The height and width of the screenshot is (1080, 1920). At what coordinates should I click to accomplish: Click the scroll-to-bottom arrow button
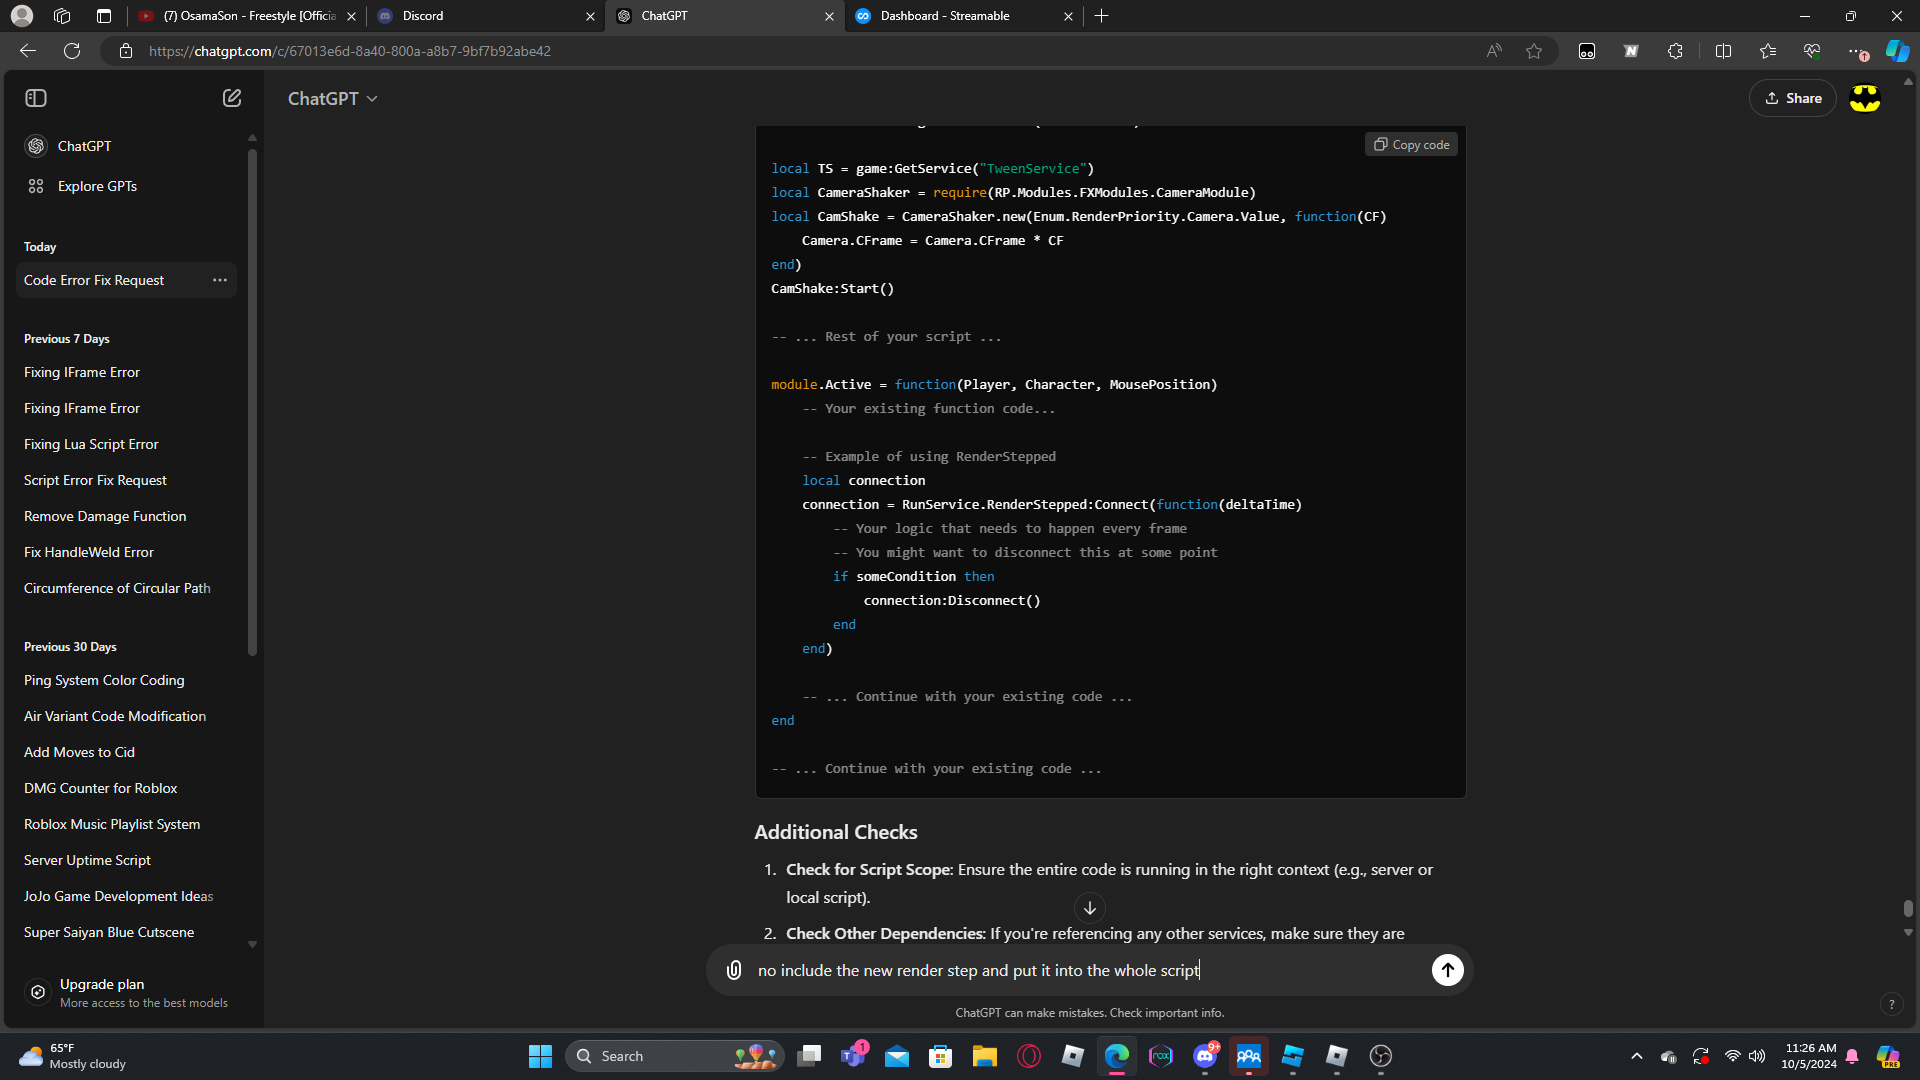coord(1090,908)
